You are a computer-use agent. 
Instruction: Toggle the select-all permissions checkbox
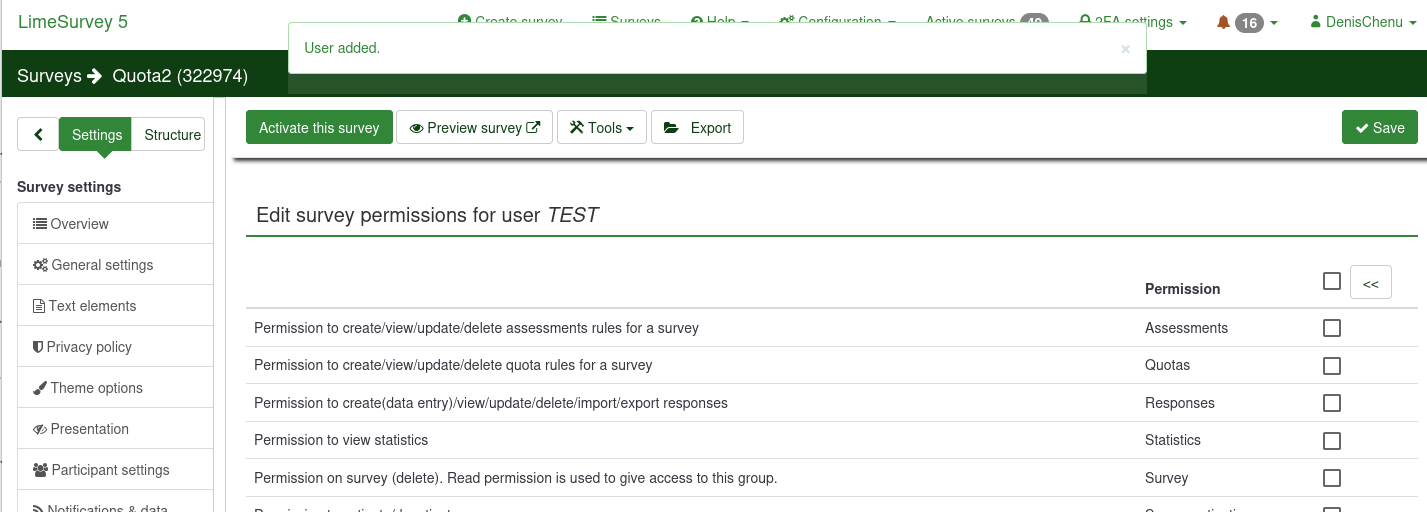point(1331,282)
